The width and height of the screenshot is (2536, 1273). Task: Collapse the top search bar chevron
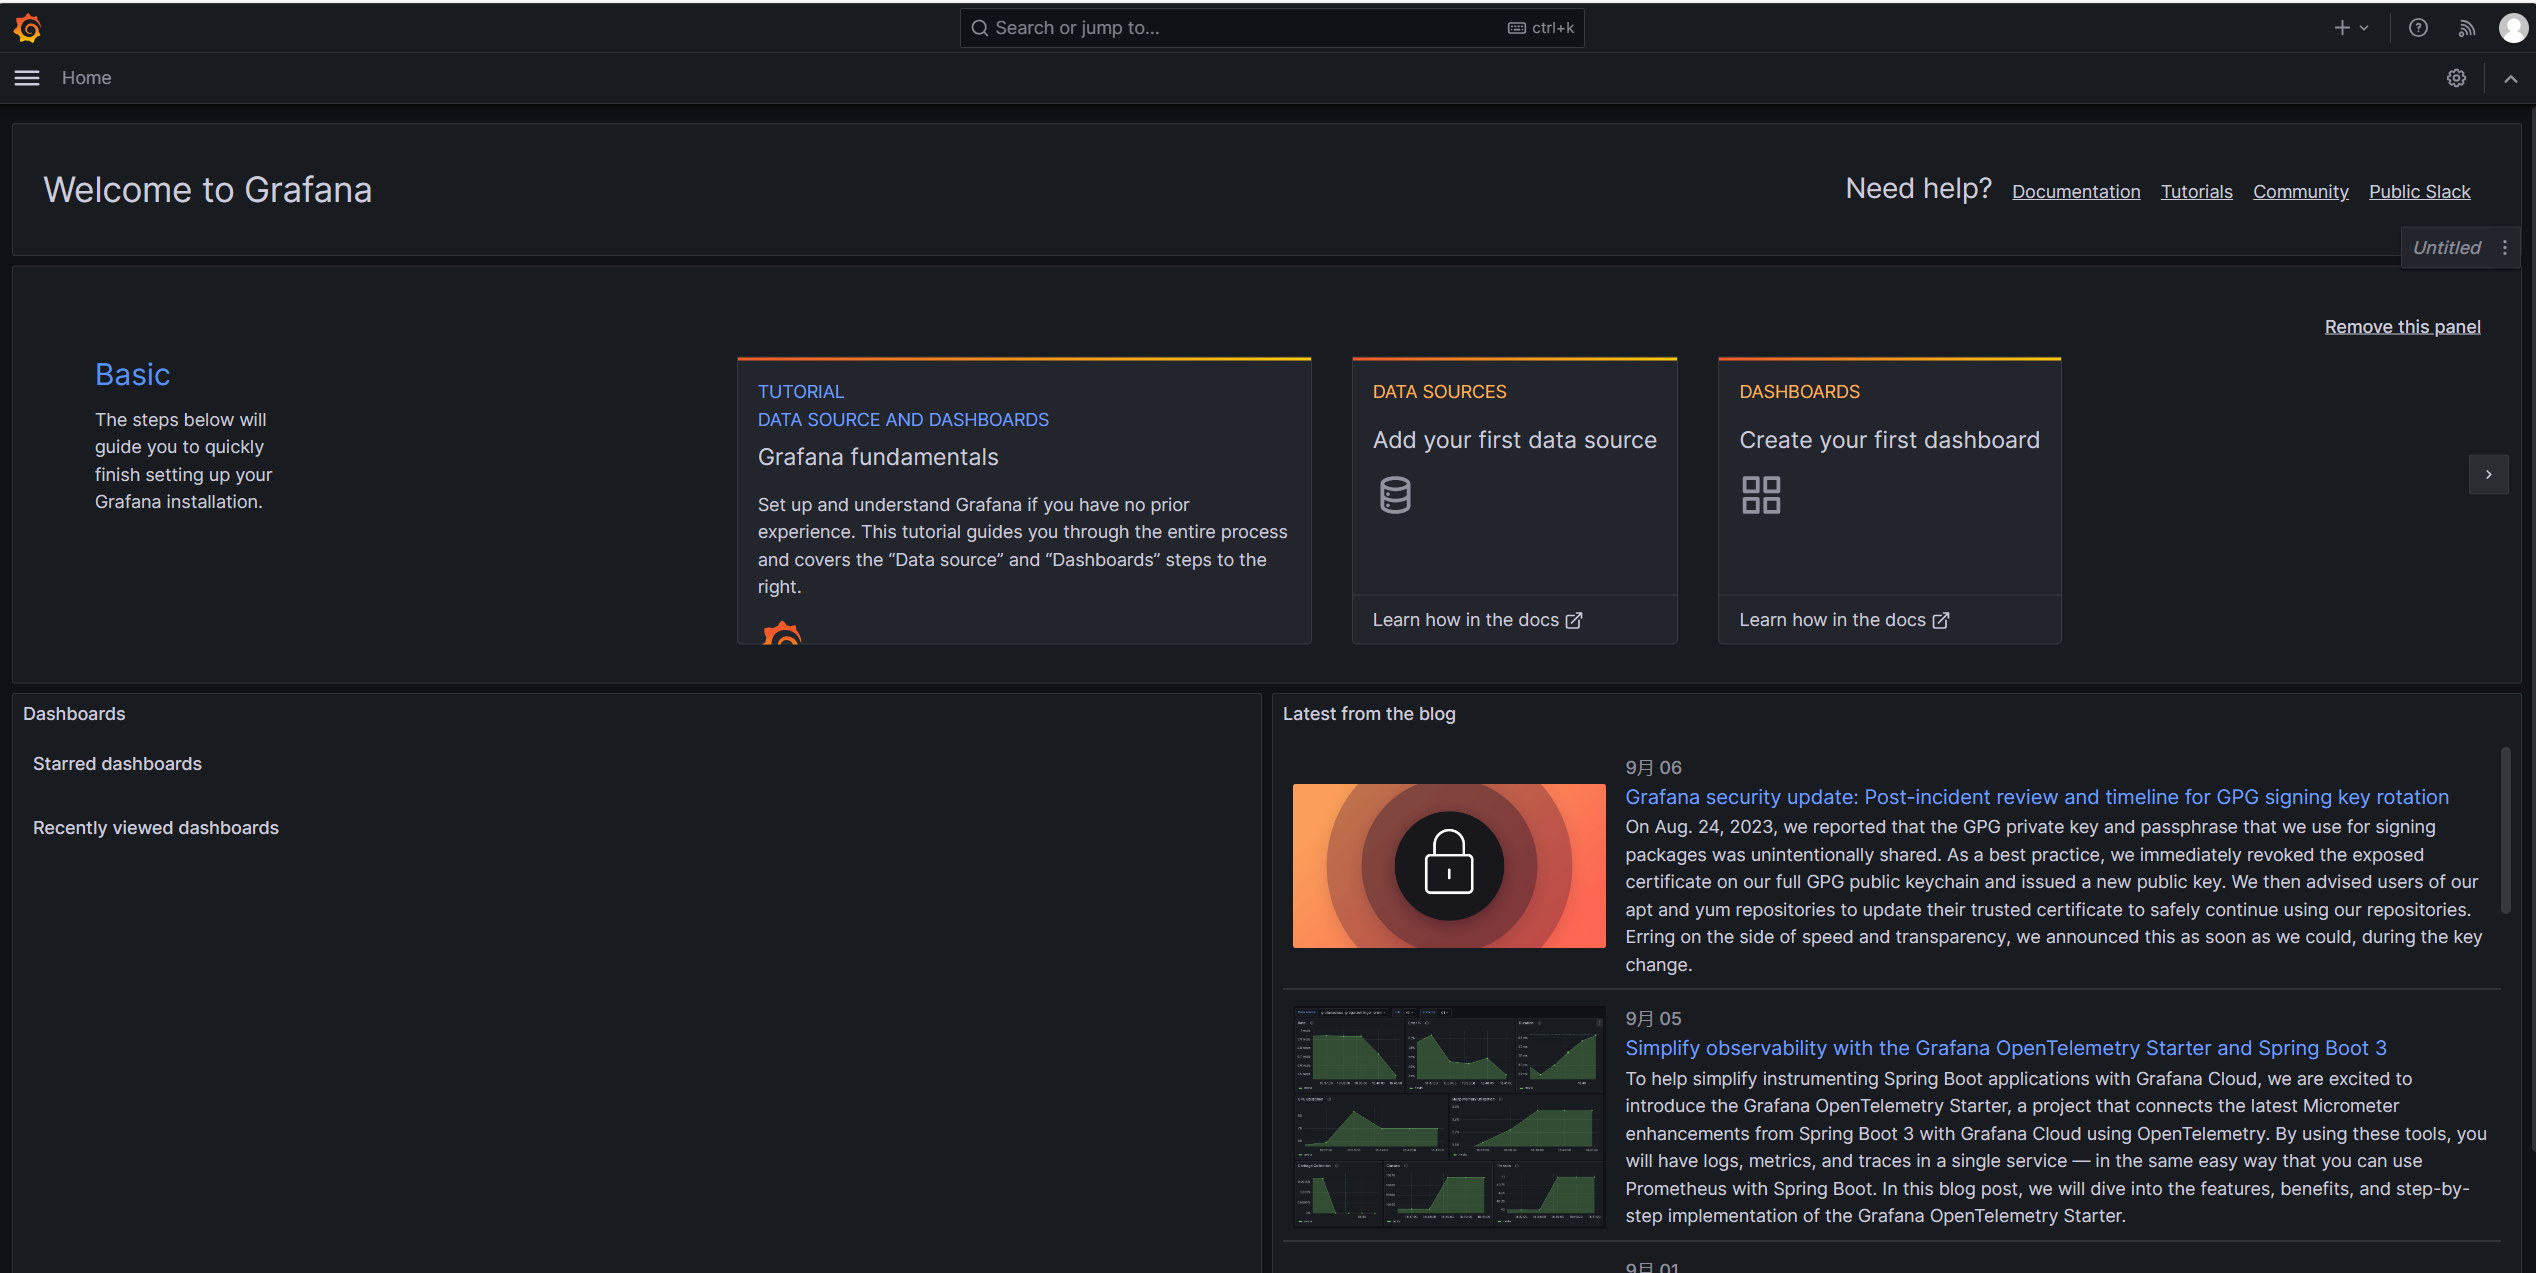point(2510,78)
